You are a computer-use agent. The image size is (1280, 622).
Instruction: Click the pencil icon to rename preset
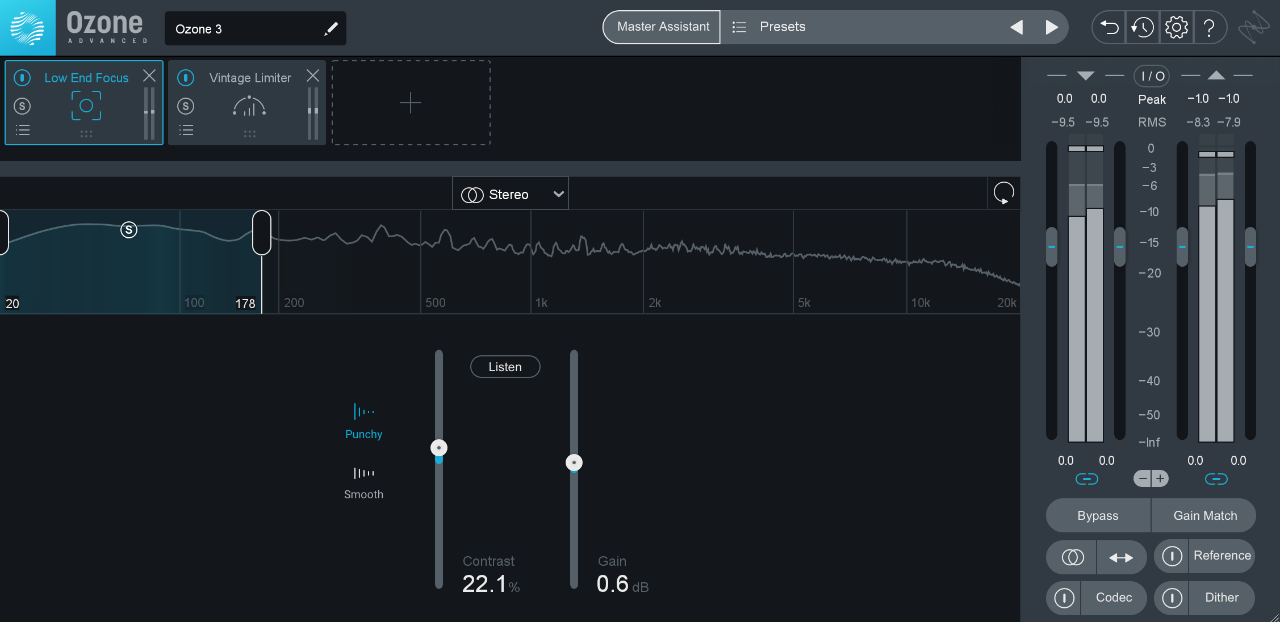331,29
